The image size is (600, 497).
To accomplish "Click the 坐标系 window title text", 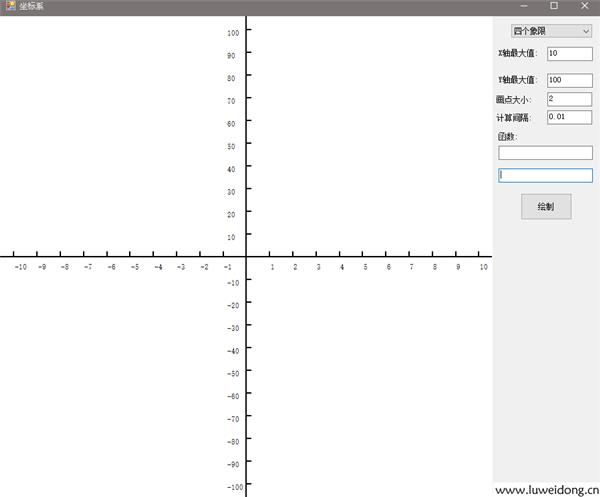I will 31,6.
